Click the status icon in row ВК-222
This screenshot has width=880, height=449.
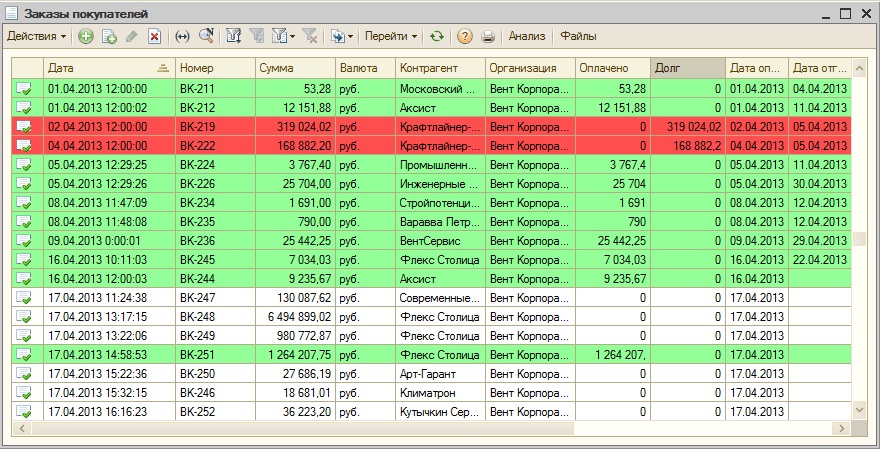point(24,146)
